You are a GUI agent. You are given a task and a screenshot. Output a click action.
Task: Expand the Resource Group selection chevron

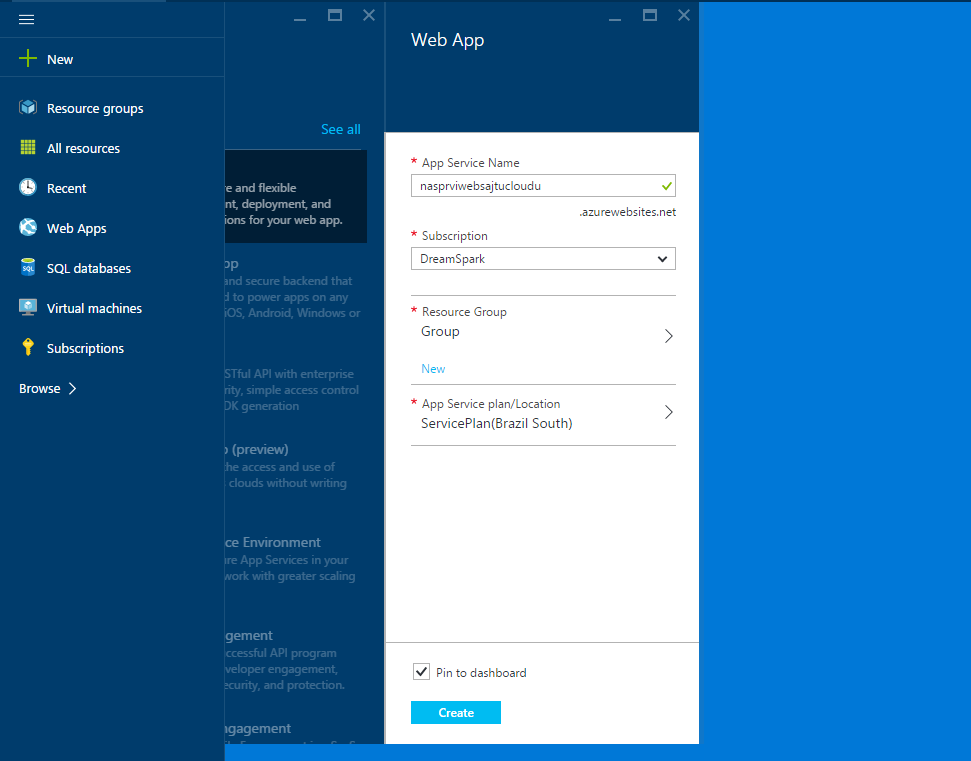point(668,335)
